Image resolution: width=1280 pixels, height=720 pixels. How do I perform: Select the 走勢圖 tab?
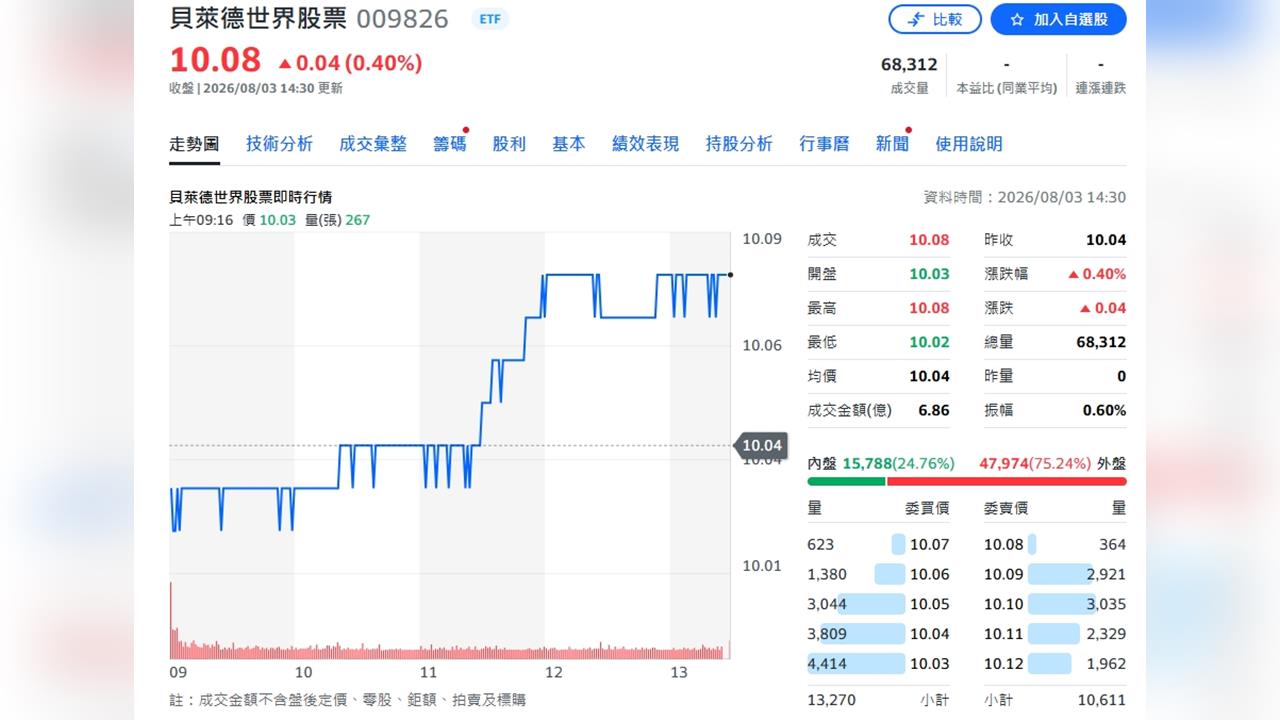coord(194,144)
